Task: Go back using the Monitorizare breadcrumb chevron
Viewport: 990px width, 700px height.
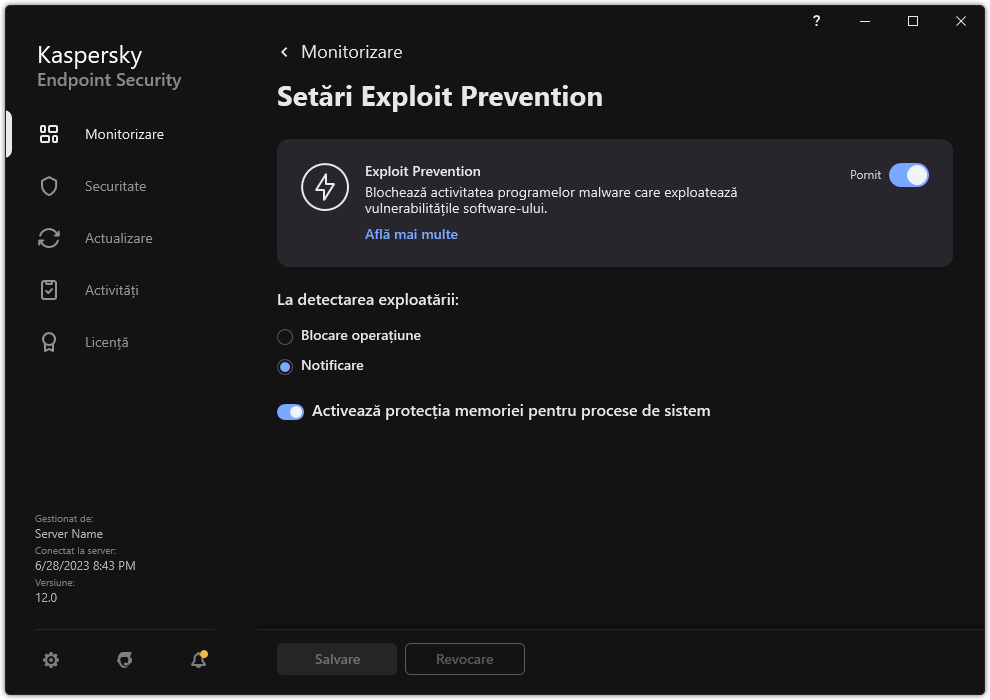Action: click(x=284, y=51)
